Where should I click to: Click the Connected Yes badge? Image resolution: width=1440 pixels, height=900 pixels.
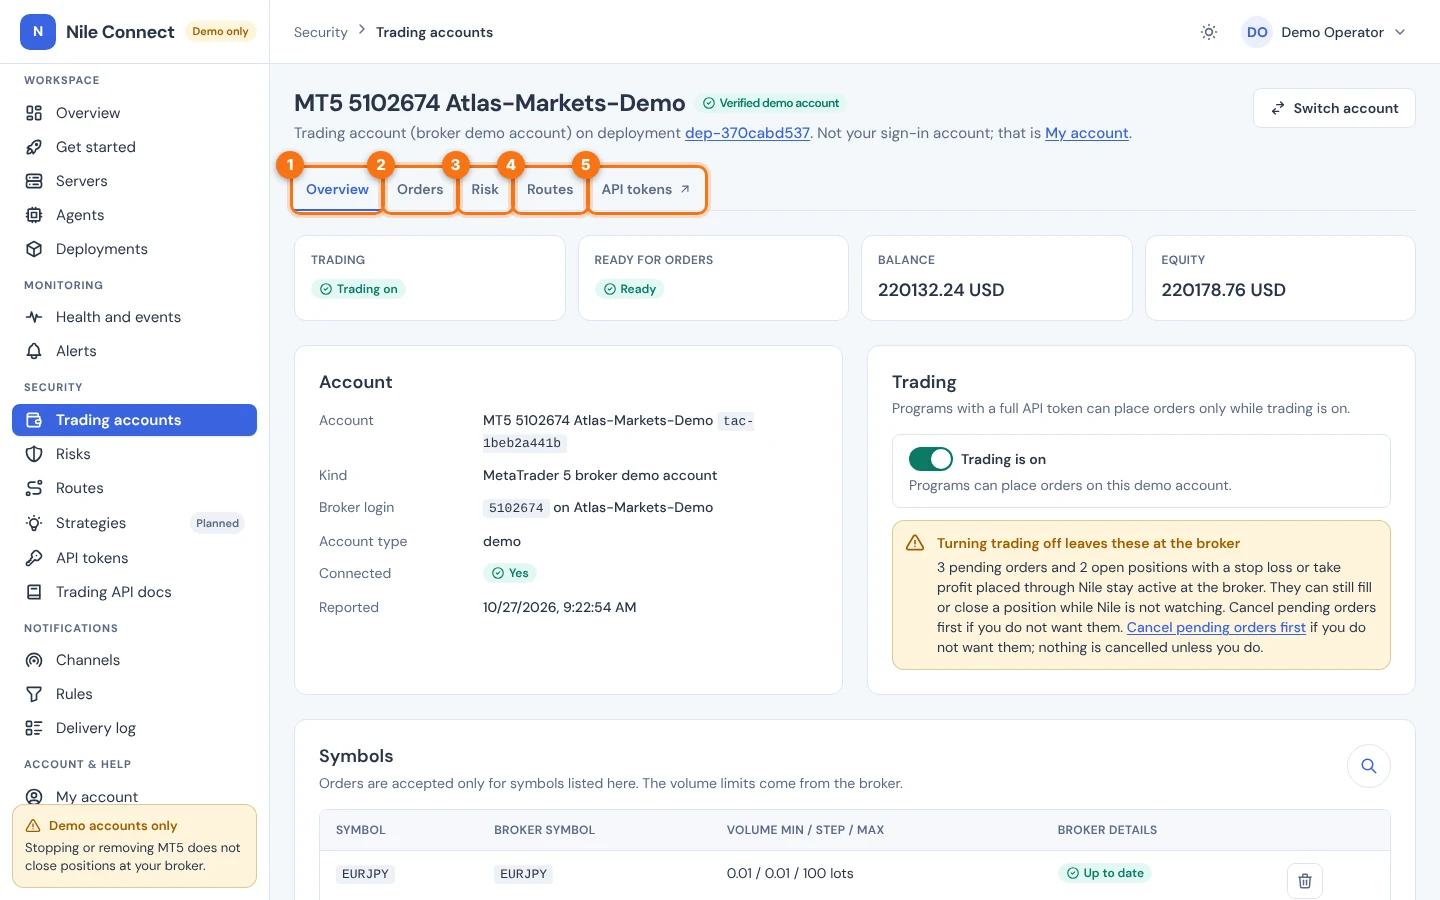click(510, 573)
